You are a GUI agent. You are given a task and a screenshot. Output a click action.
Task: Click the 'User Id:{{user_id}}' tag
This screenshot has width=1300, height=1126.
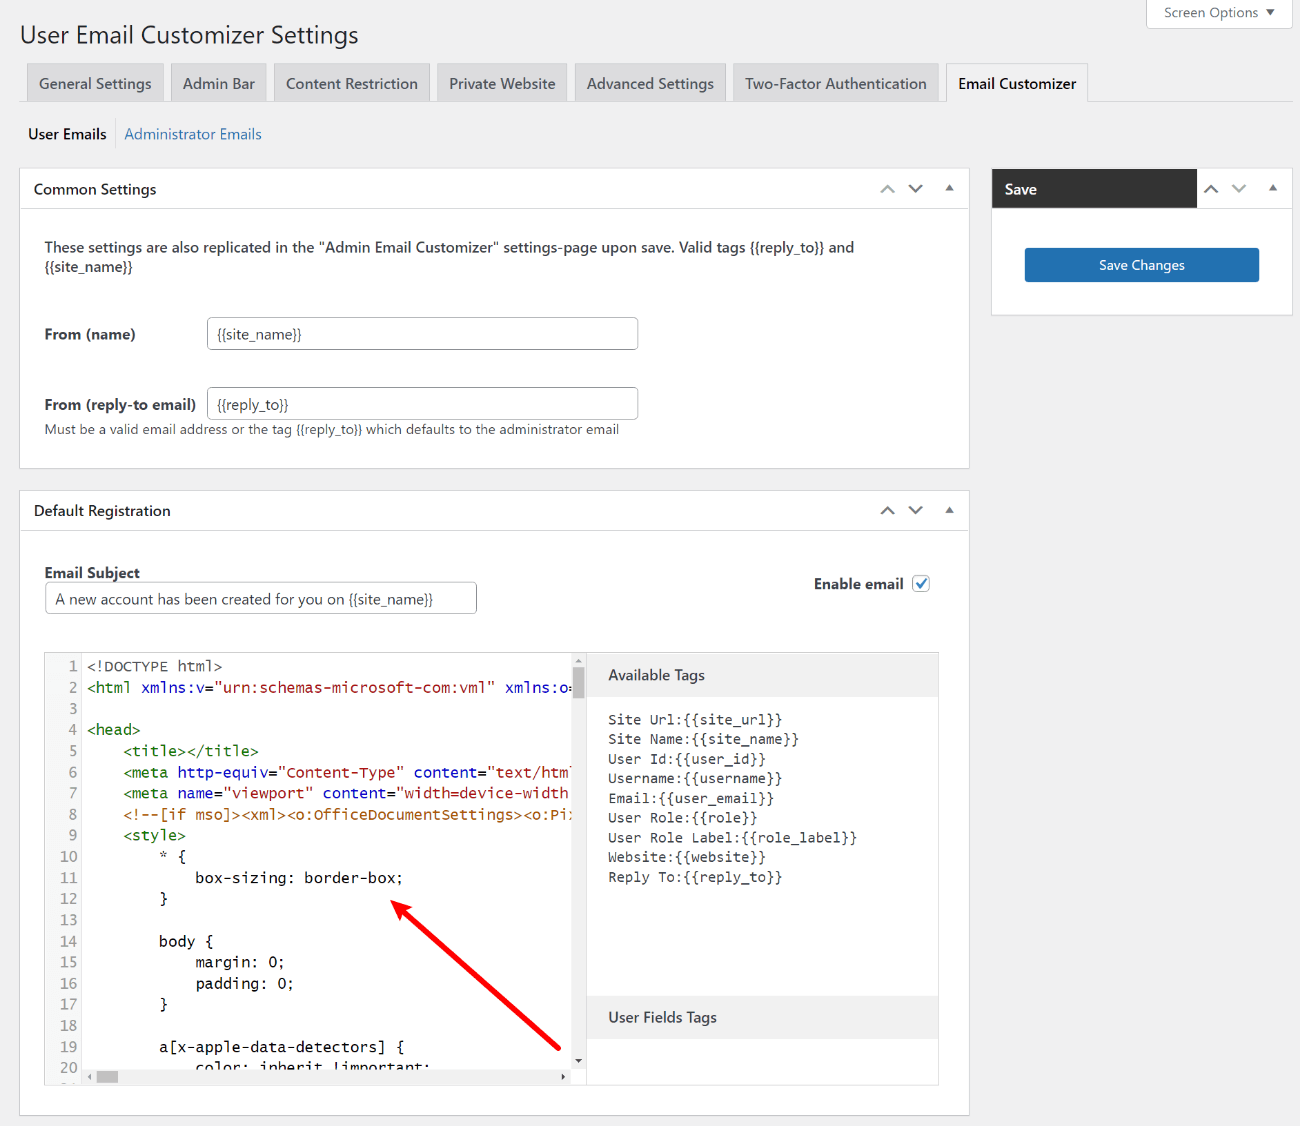pos(687,759)
